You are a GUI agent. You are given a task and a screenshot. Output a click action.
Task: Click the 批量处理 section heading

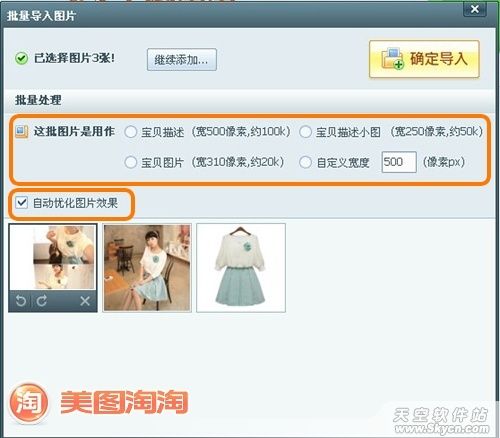click(38, 100)
